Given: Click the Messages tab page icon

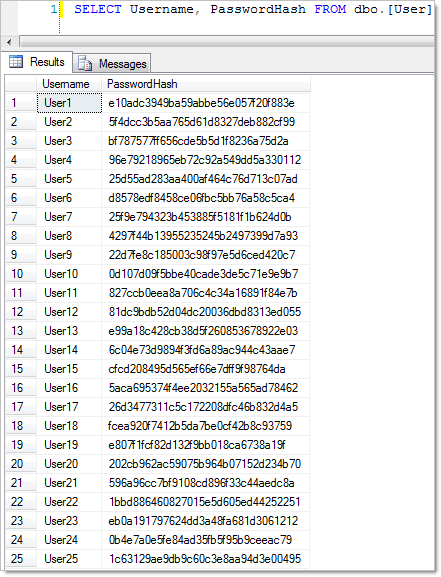Looking at the screenshot, I should point(85,64).
